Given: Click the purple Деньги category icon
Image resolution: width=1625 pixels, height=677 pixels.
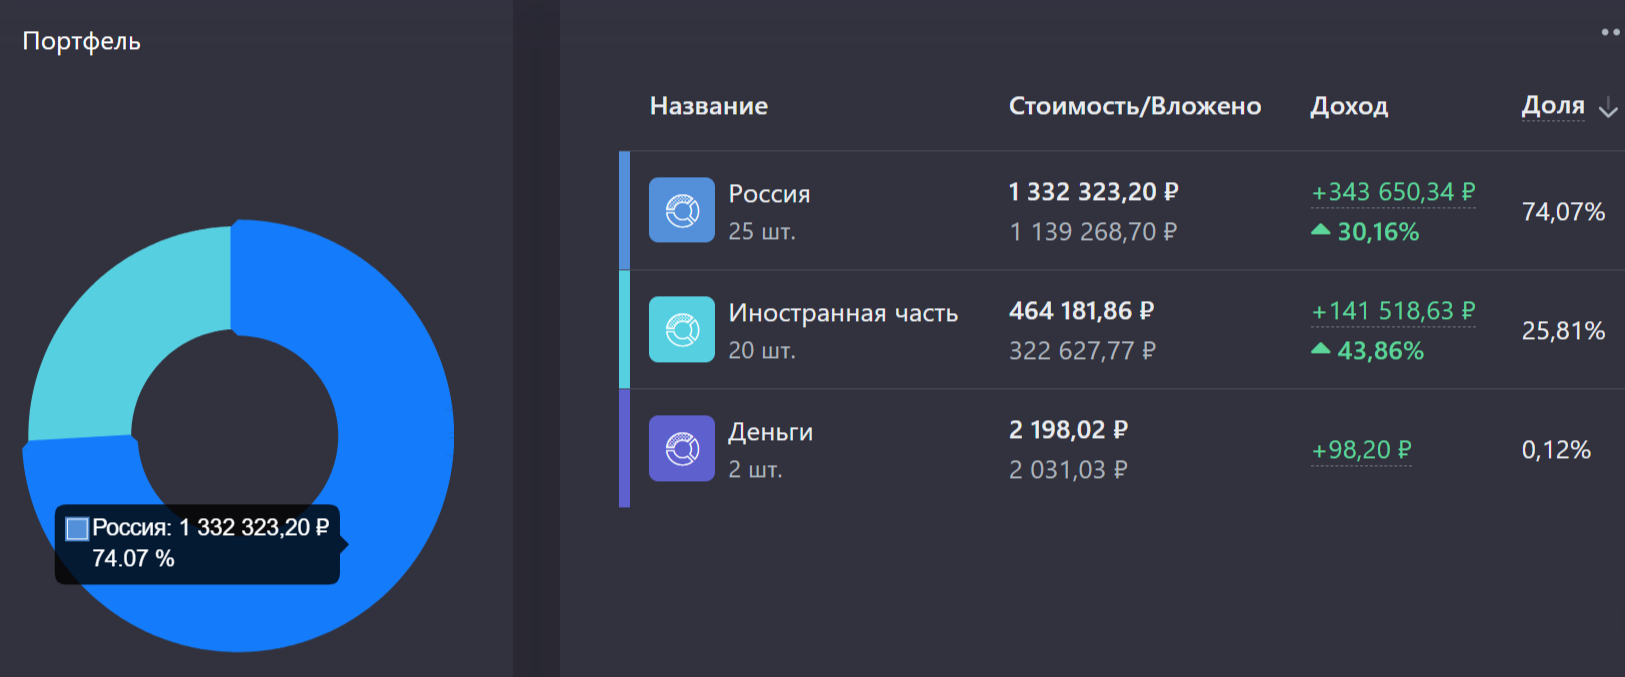Looking at the screenshot, I should pos(682,448).
